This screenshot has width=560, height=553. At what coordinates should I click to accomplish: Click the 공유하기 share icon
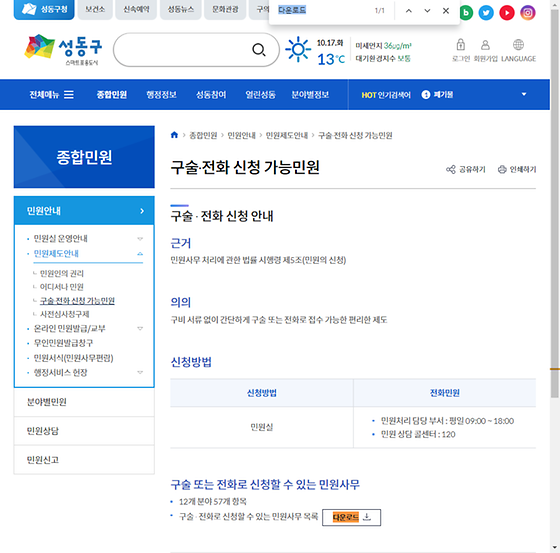click(x=451, y=169)
